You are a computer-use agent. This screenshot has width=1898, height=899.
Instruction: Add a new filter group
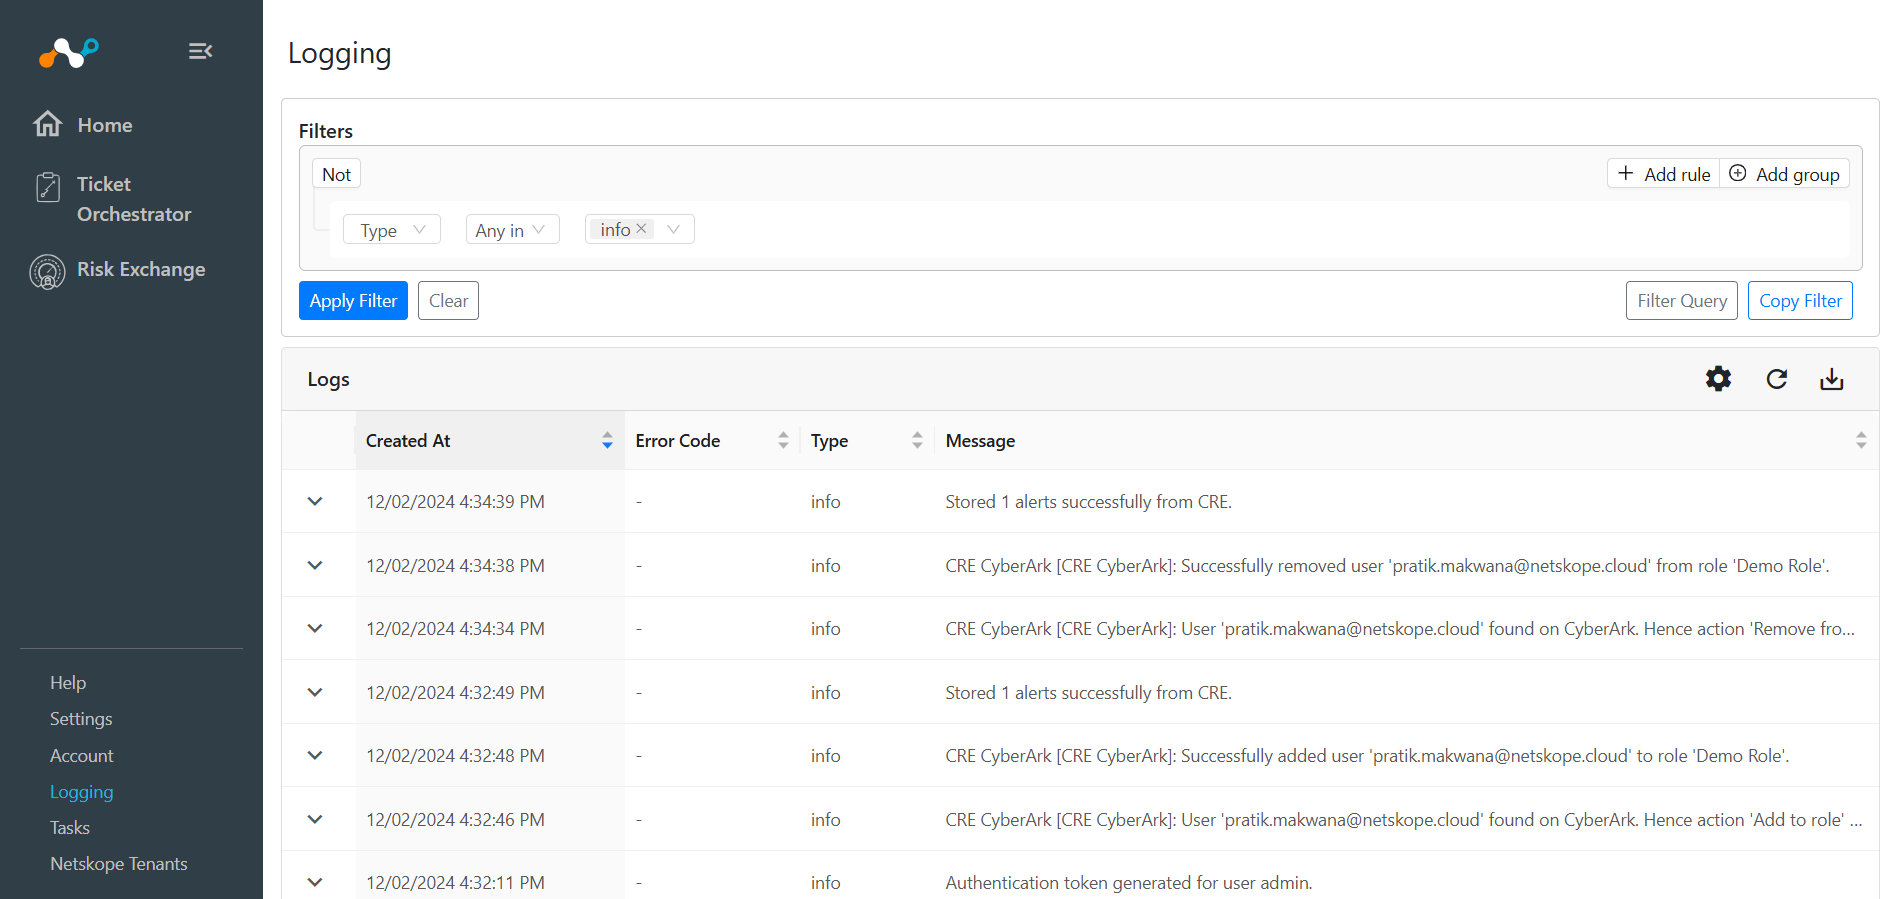click(1785, 174)
